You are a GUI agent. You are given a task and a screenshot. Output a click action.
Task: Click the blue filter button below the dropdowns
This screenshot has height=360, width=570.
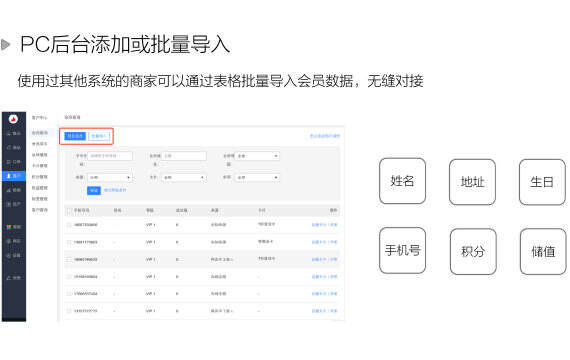pyautogui.click(x=94, y=190)
